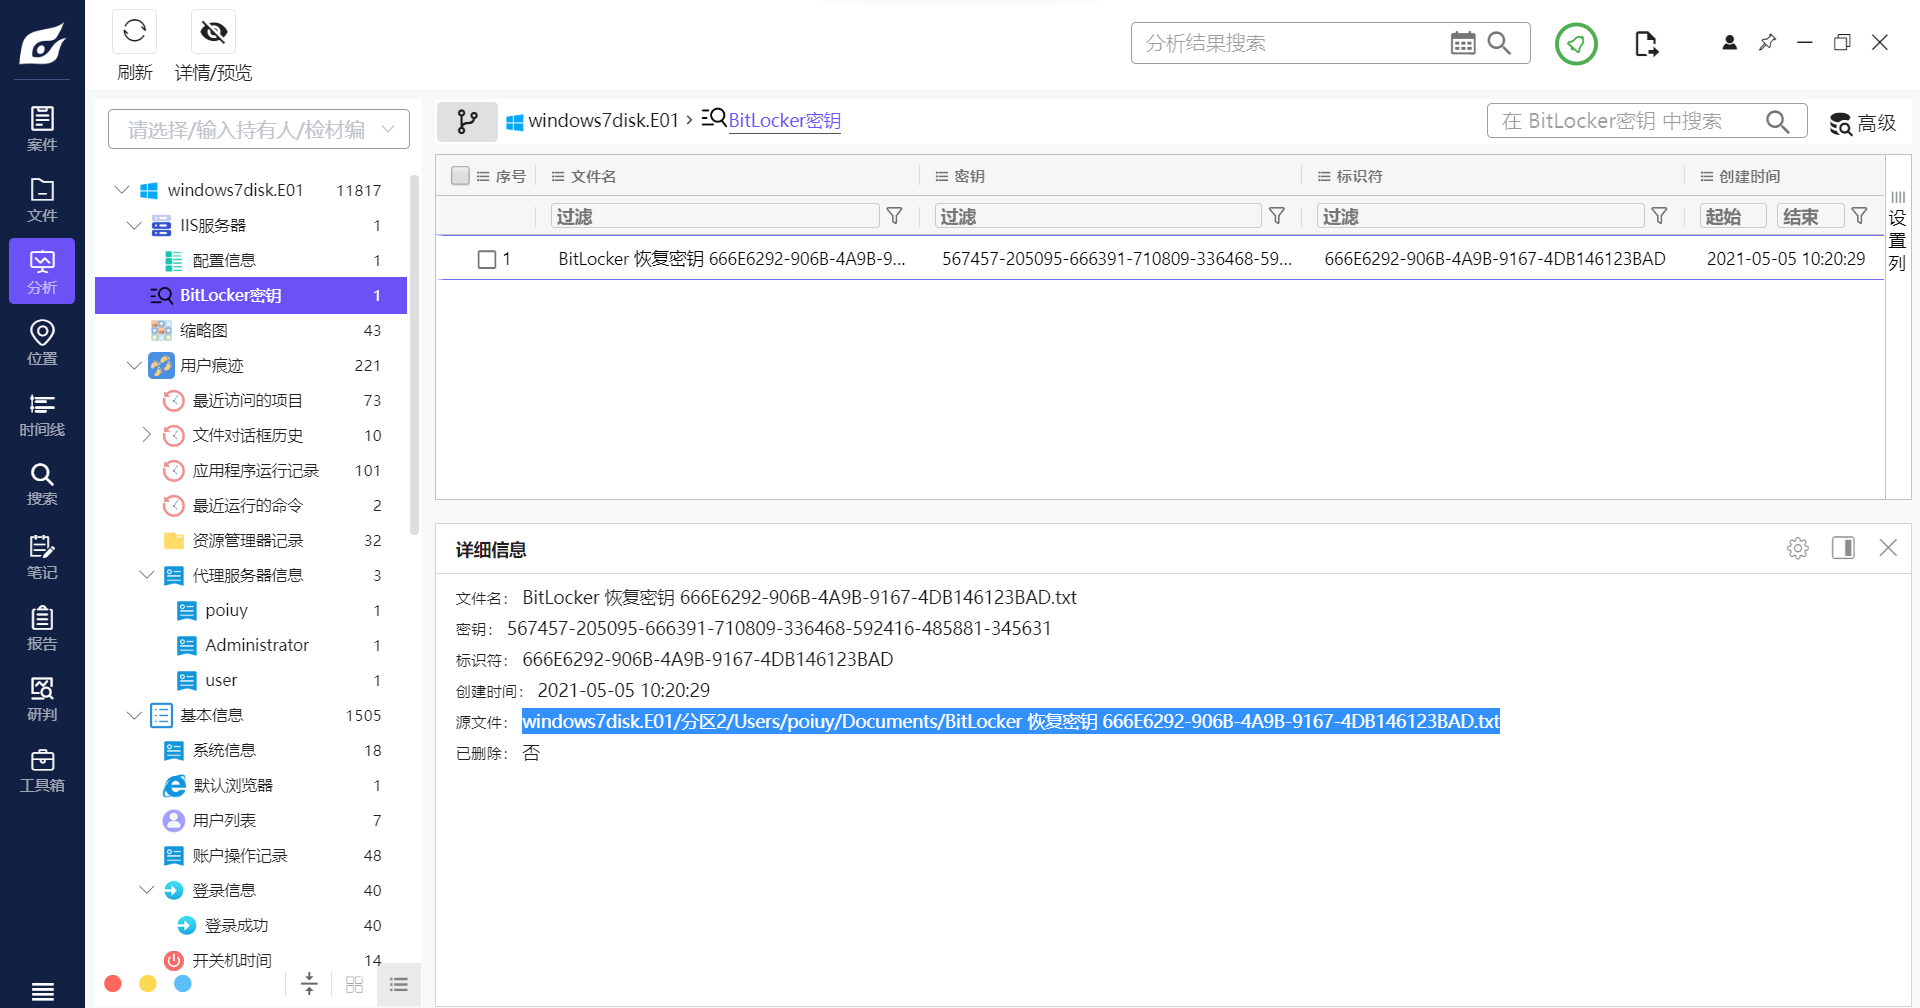Image resolution: width=1920 pixels, height=1008 pixels.
Task: Switch to grid view icon in tree footer
Action: 354,985
